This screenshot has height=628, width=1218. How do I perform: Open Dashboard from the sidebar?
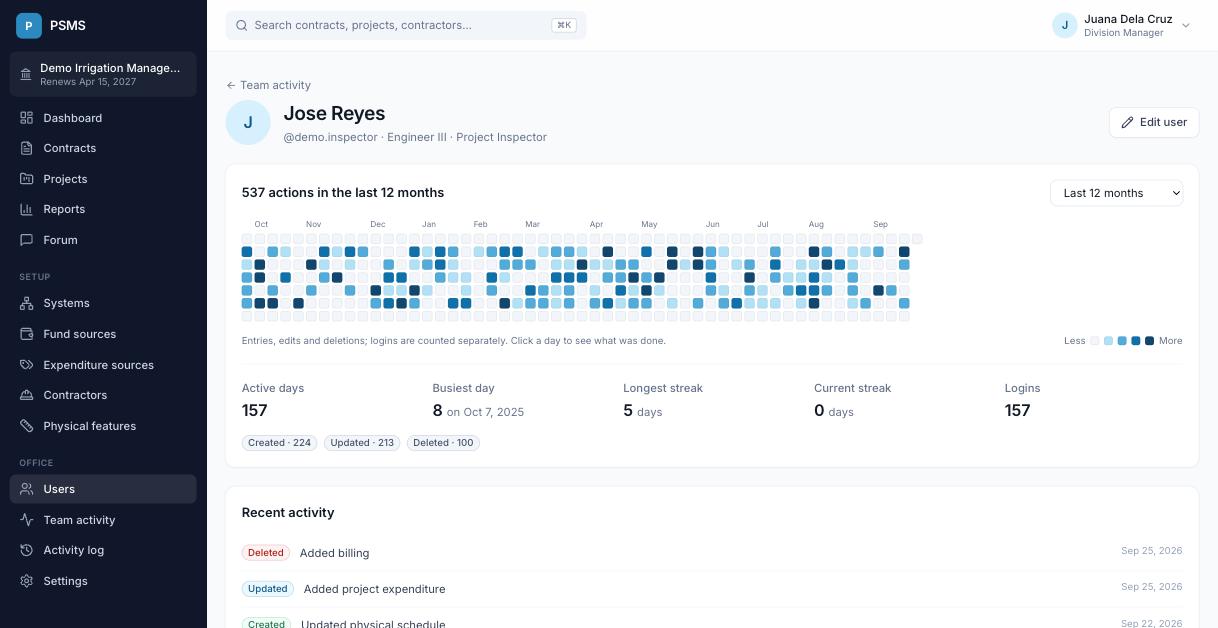[103, 118]
